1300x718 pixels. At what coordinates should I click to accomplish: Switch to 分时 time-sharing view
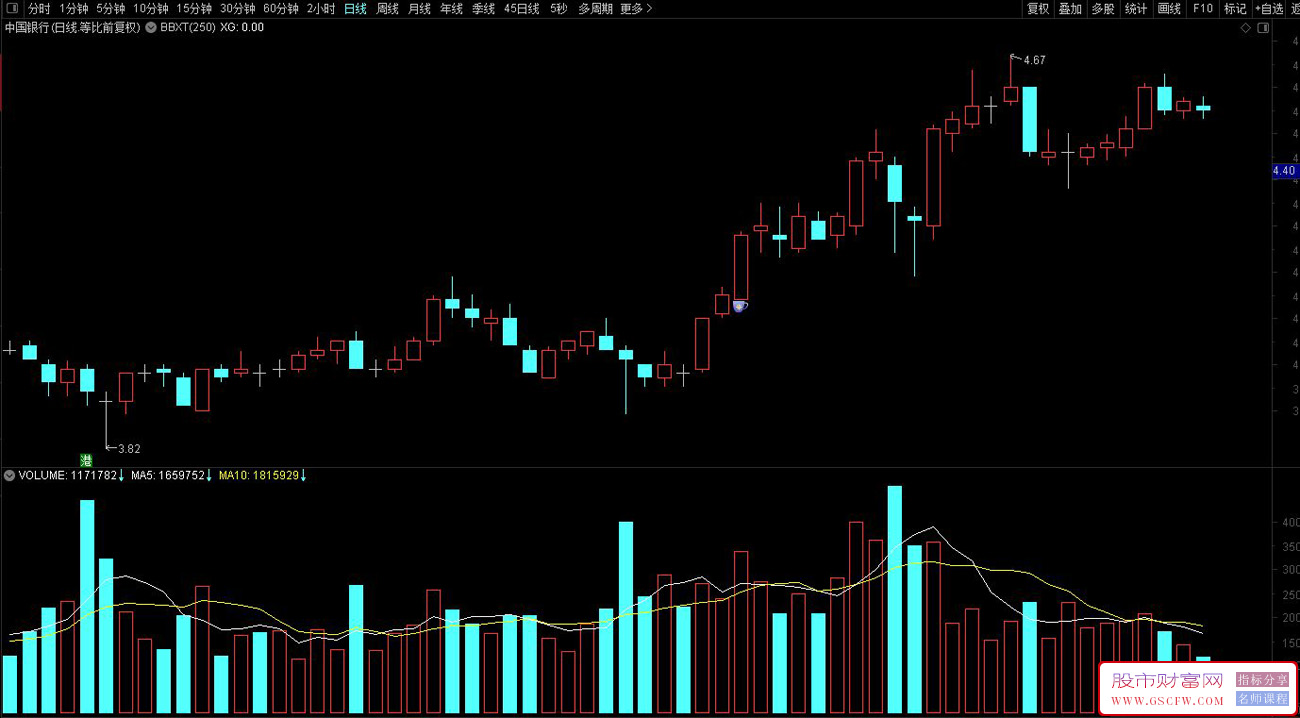[x=39, y=9]
